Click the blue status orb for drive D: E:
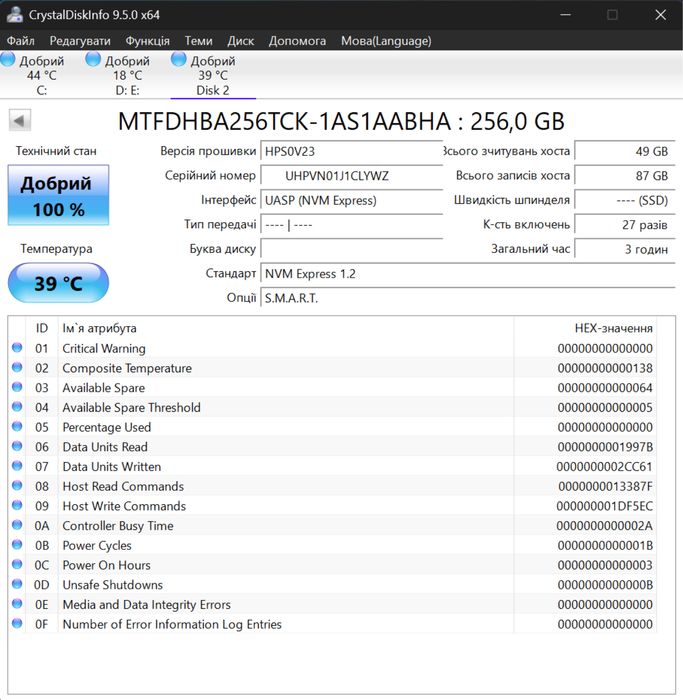The width and height of the screenshot is (683, 700). [93, 59]
